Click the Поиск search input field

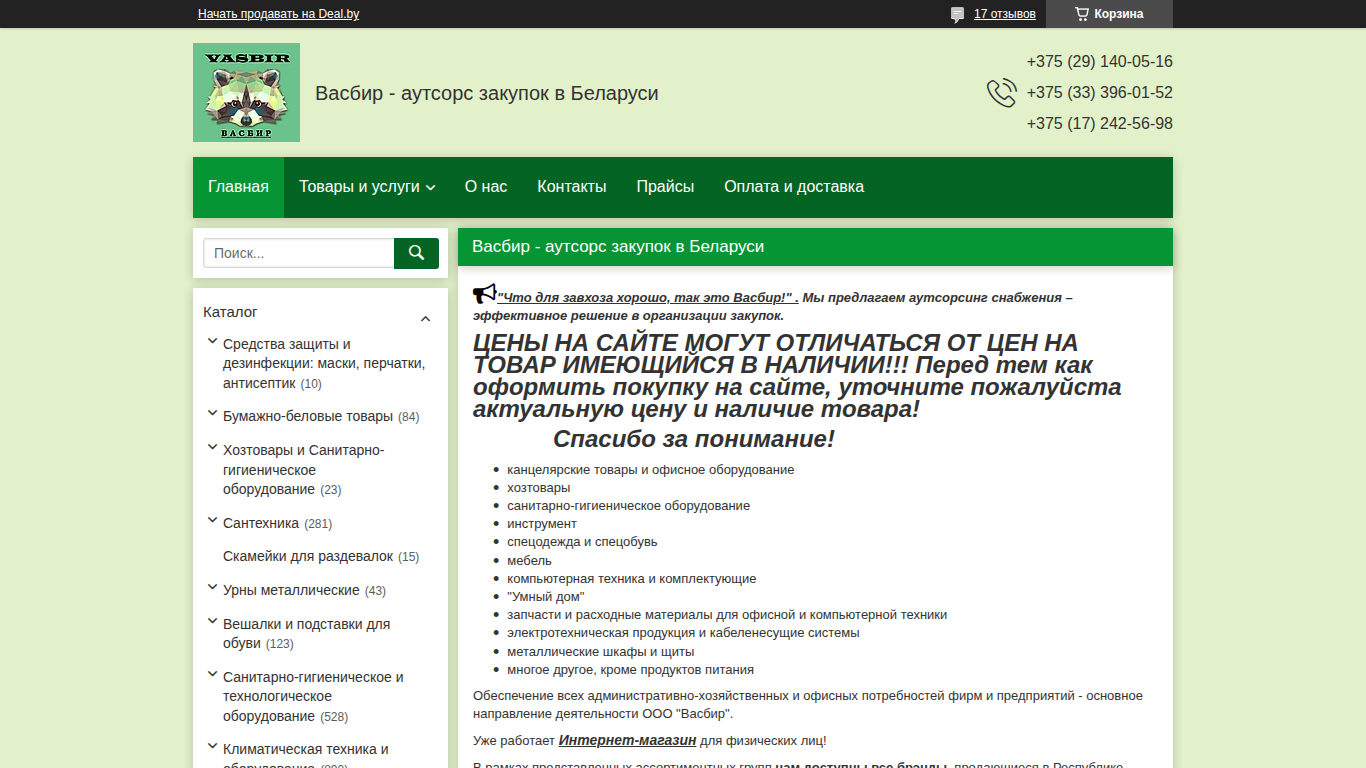pos(299,253)
